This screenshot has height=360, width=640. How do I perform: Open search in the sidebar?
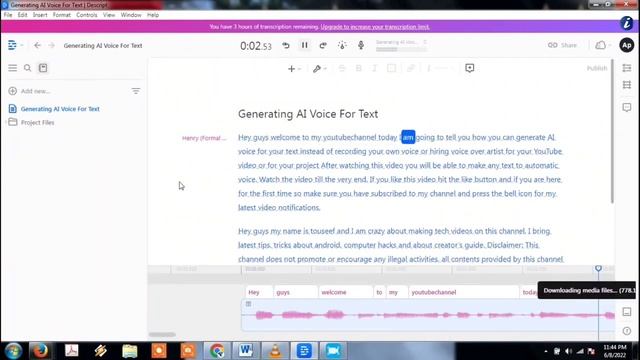tap(27, 68)
